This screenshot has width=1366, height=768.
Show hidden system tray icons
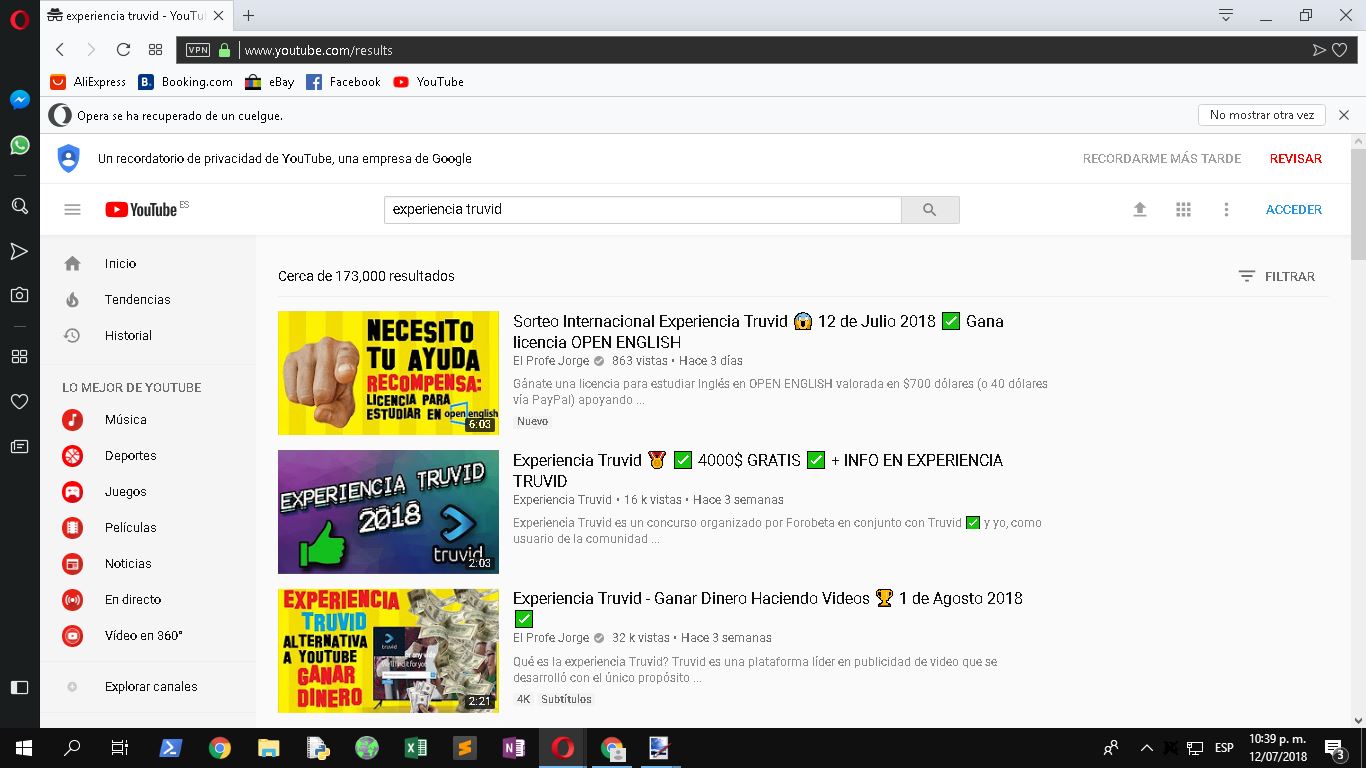1146,748
